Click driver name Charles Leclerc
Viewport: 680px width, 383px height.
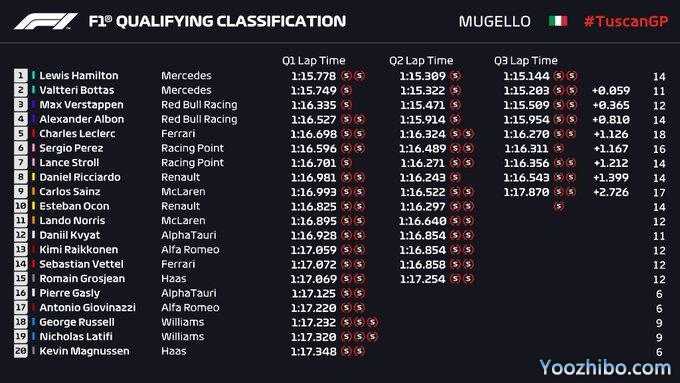[x=77, y=134]
